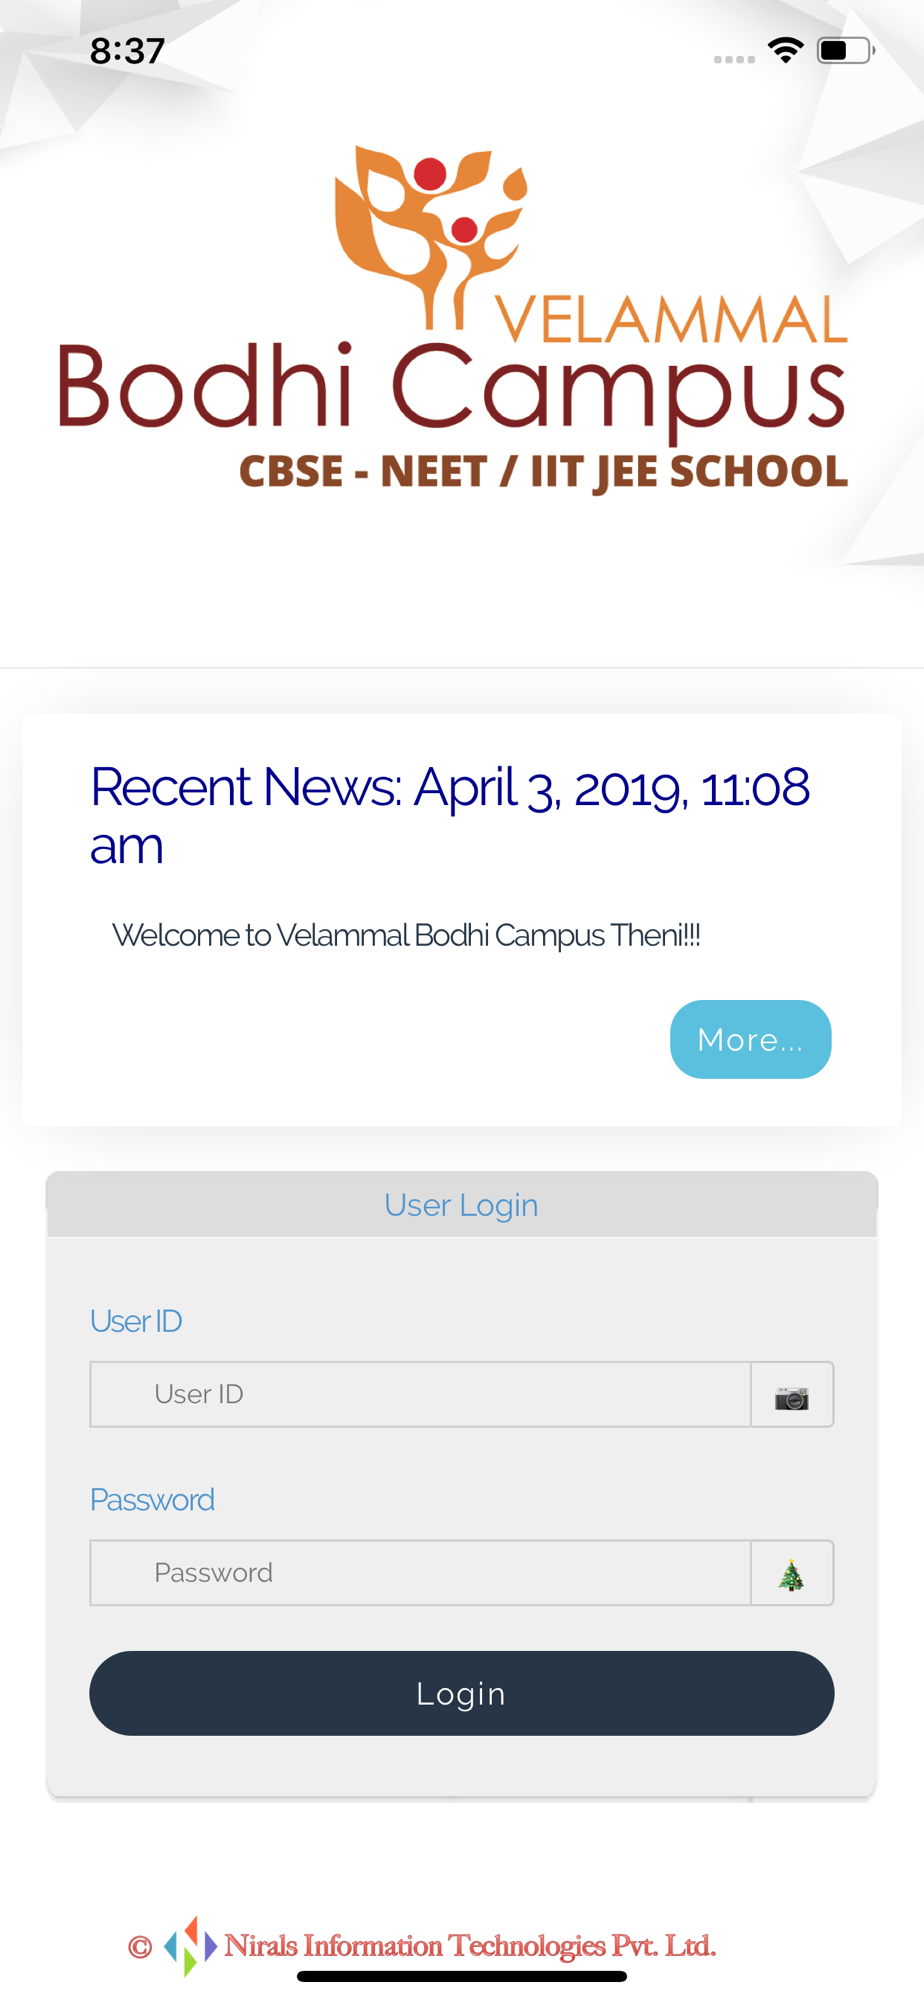
Task: Tap the Nirals colorful arrow logo
Action: click(x=190, y=1946)
